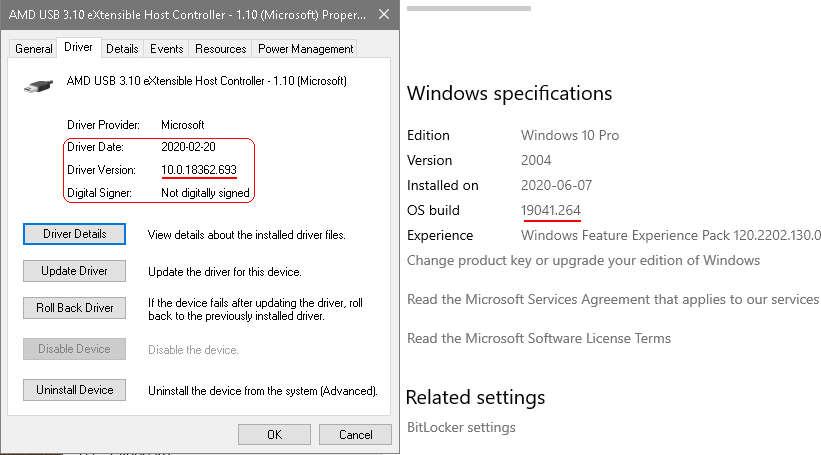Open BitLocker settings link

(461, 427)
